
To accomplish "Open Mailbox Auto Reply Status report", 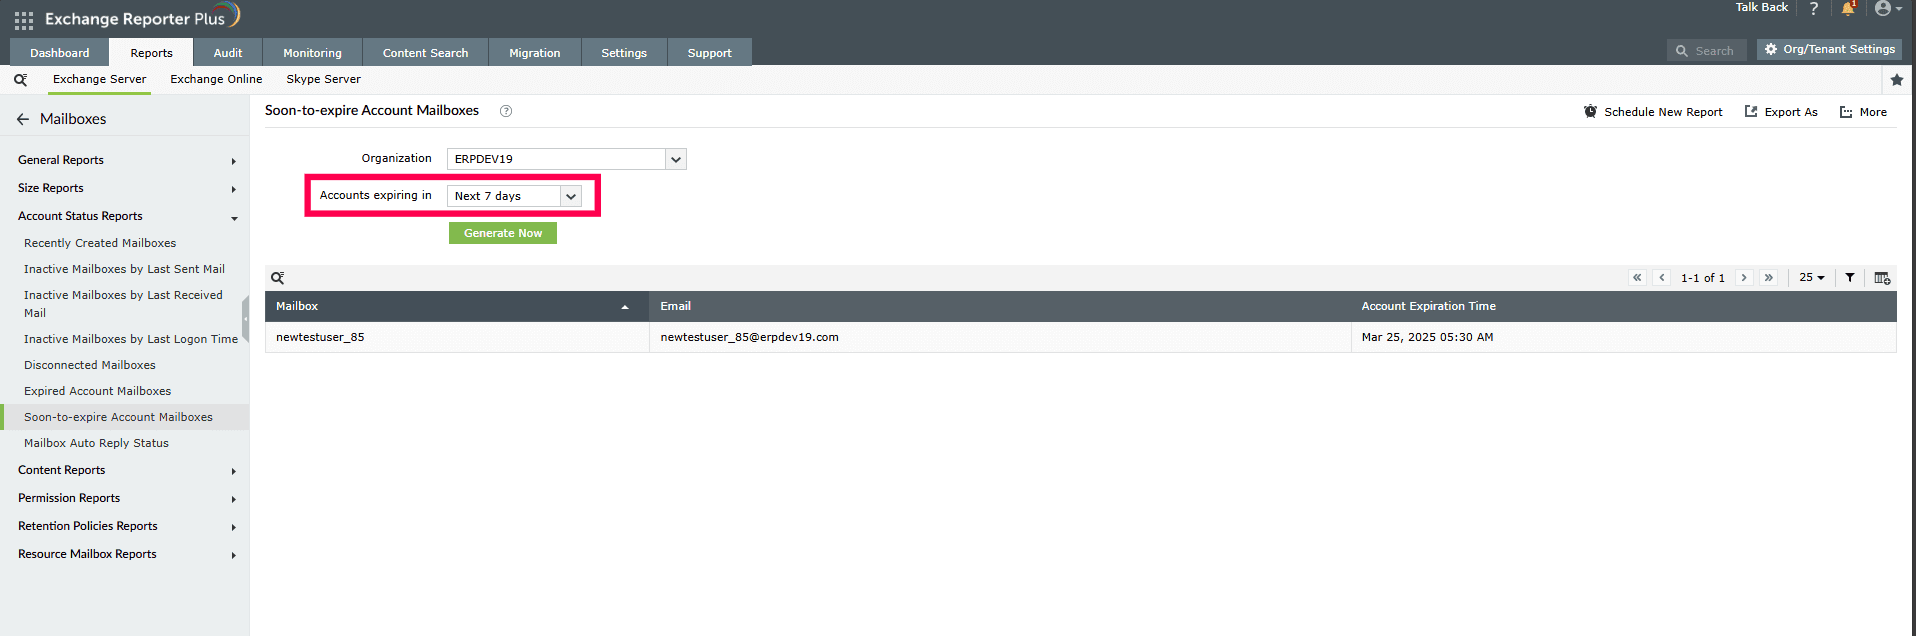I will 96,443.
